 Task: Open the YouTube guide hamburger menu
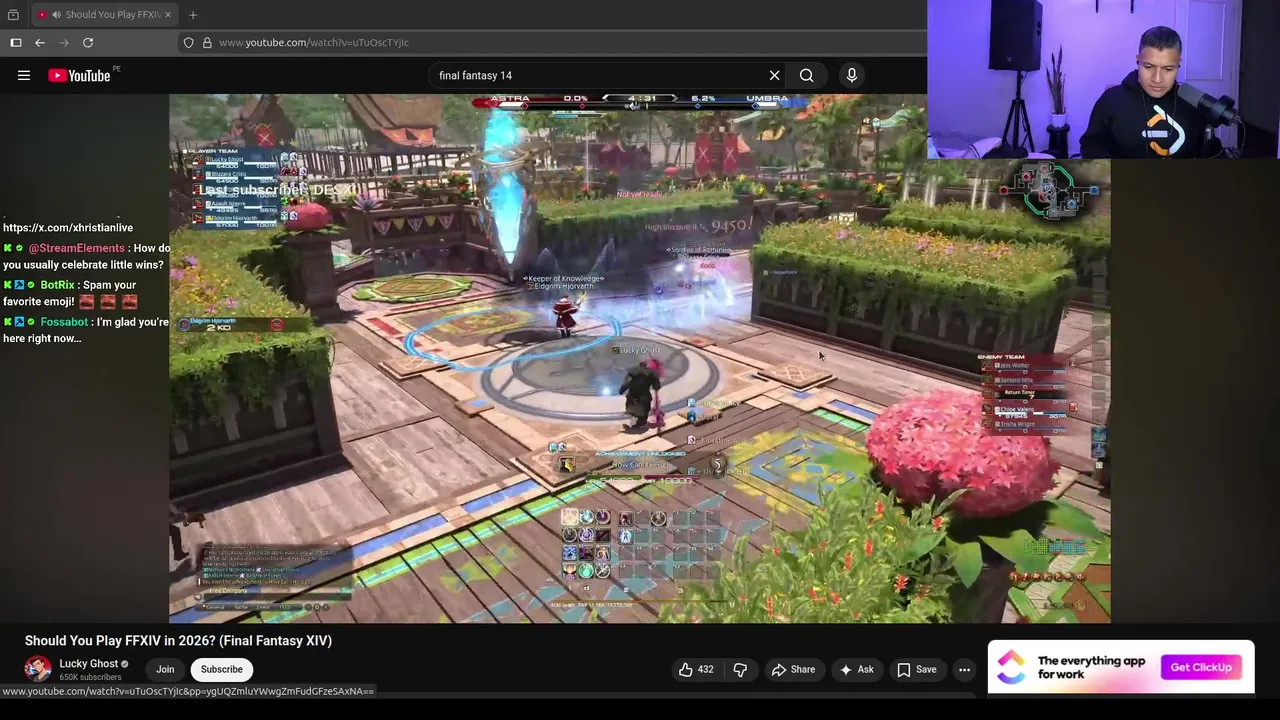(24, 75)
